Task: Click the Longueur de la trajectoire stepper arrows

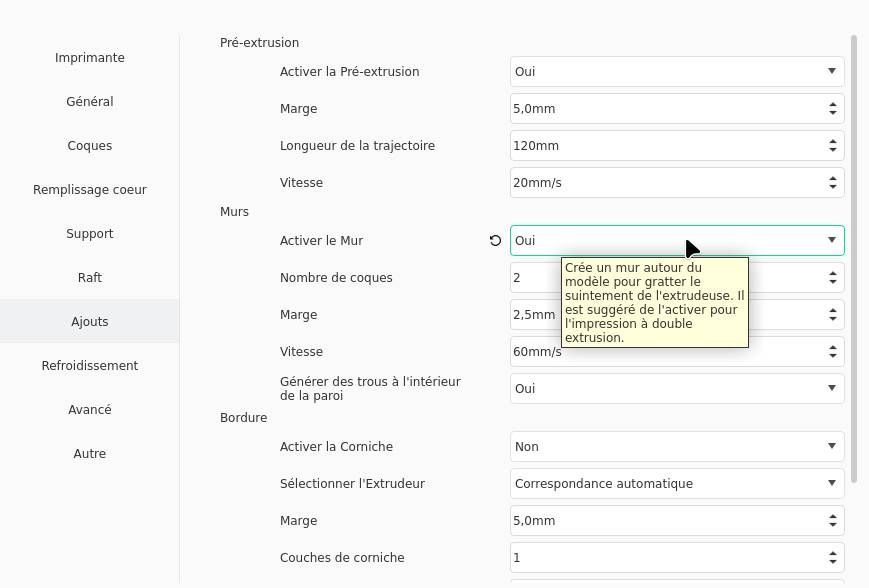Action: pyautogui.click(x=832, y=146)
